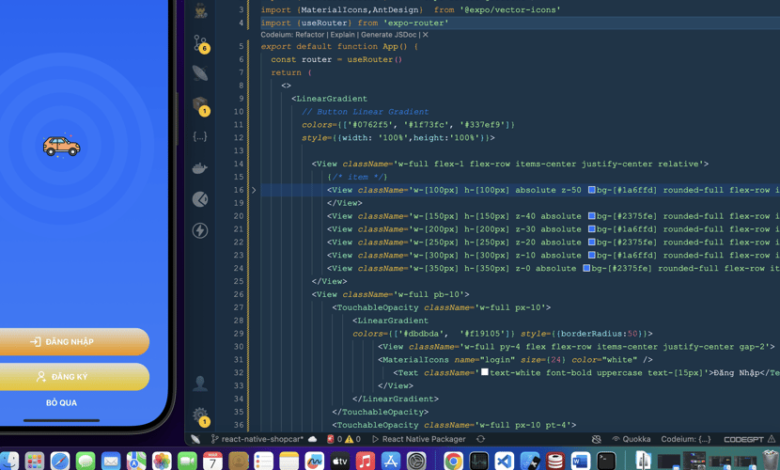Open App Store from the dock
Viewport: 780px width, 470px height.
[390, 461]
